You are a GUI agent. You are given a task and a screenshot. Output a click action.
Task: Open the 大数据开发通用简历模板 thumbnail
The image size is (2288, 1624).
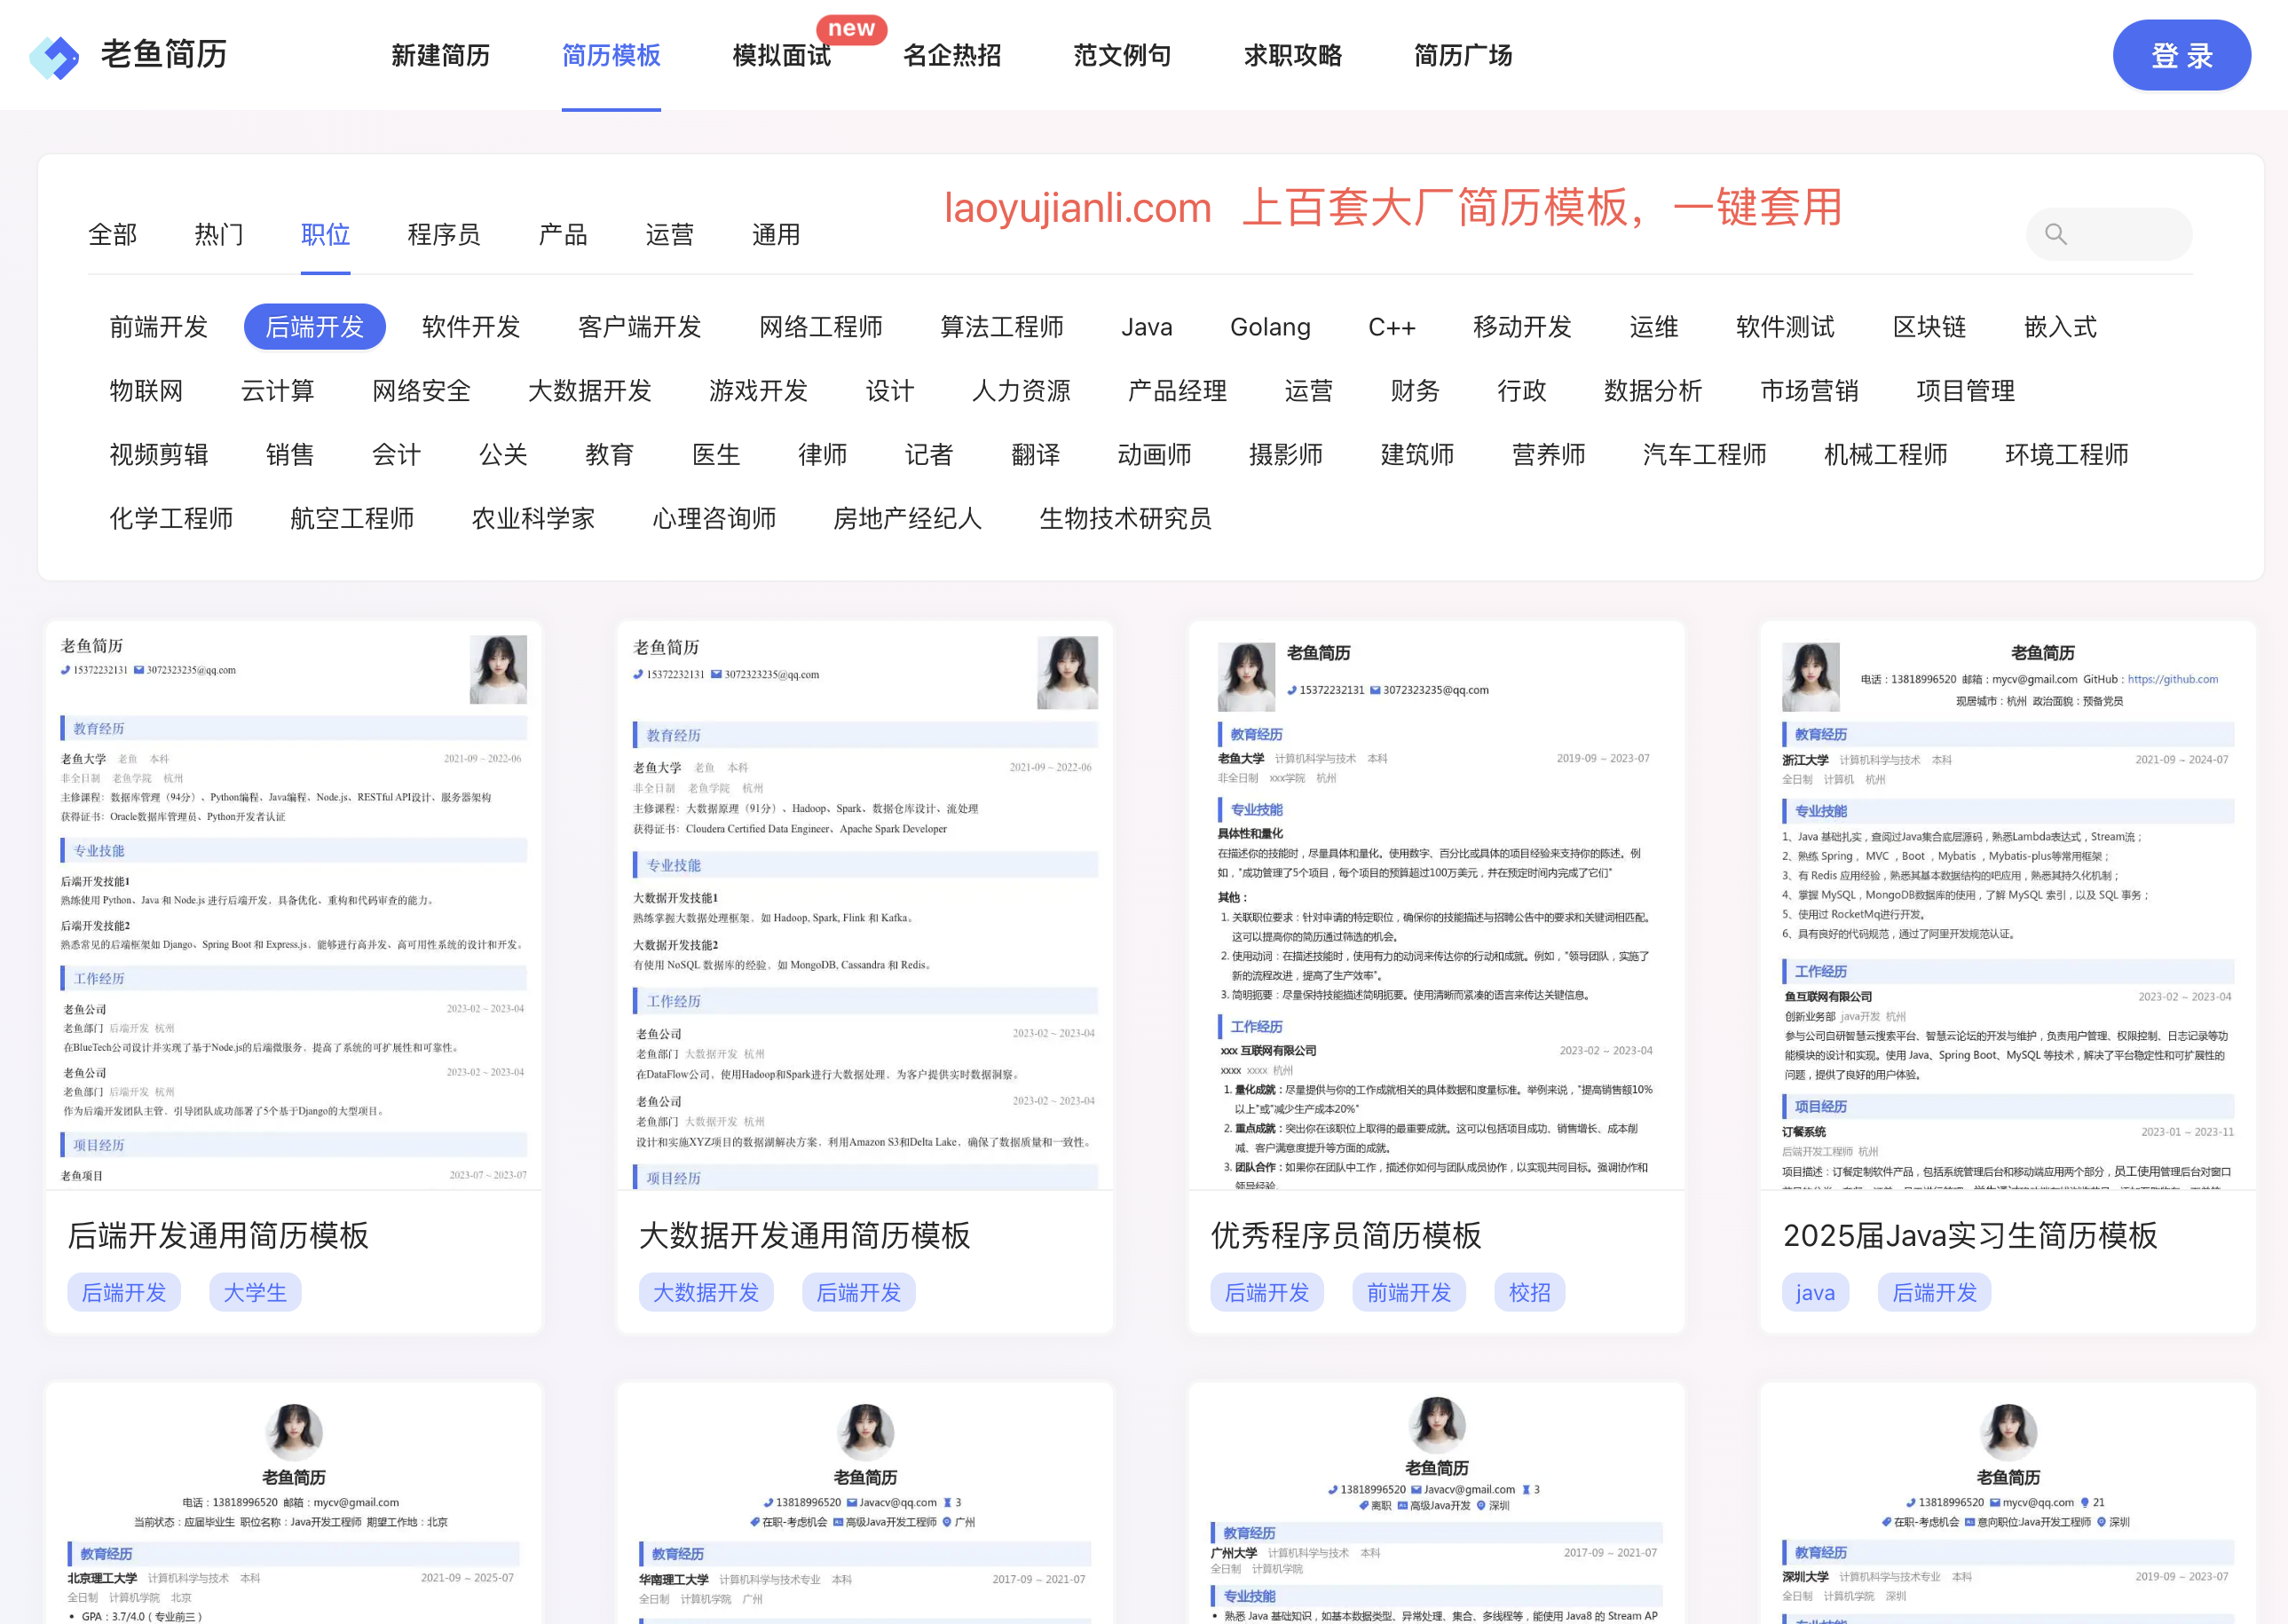point(864,905)
